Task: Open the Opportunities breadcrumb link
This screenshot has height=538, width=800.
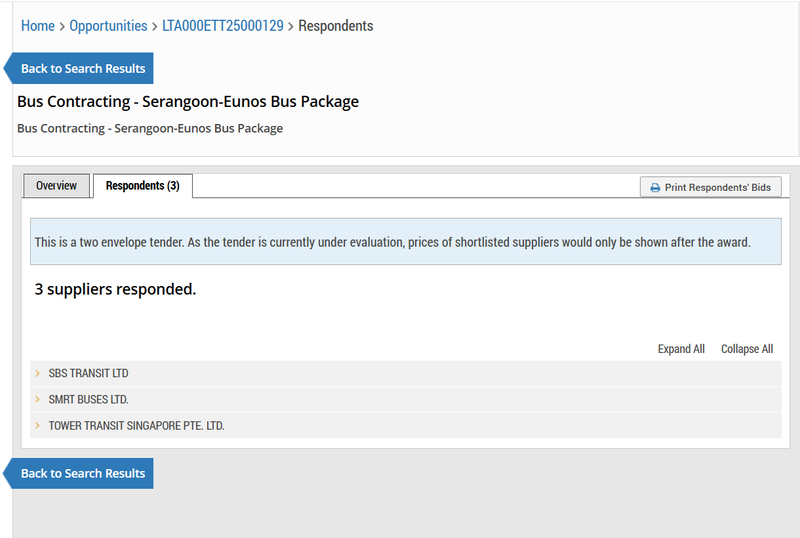Action: [x=108, y=26]
